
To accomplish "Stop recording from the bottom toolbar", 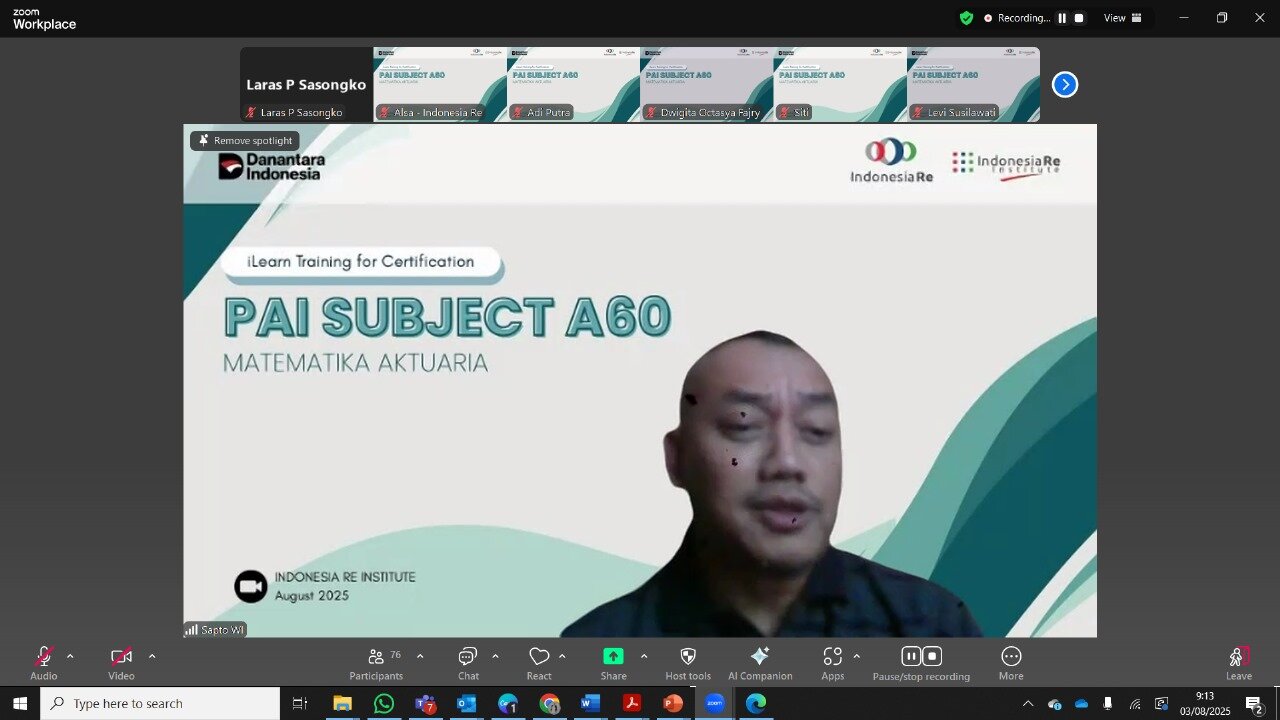I will tap(932, 656).
